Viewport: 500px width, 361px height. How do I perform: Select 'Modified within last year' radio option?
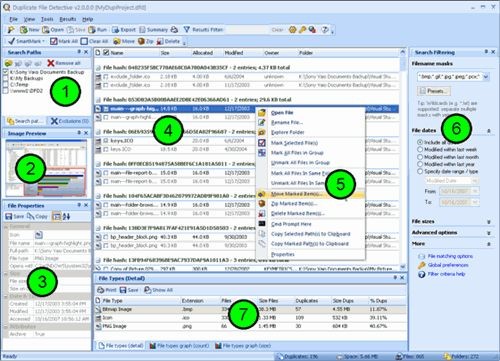(x=420, y=164)
